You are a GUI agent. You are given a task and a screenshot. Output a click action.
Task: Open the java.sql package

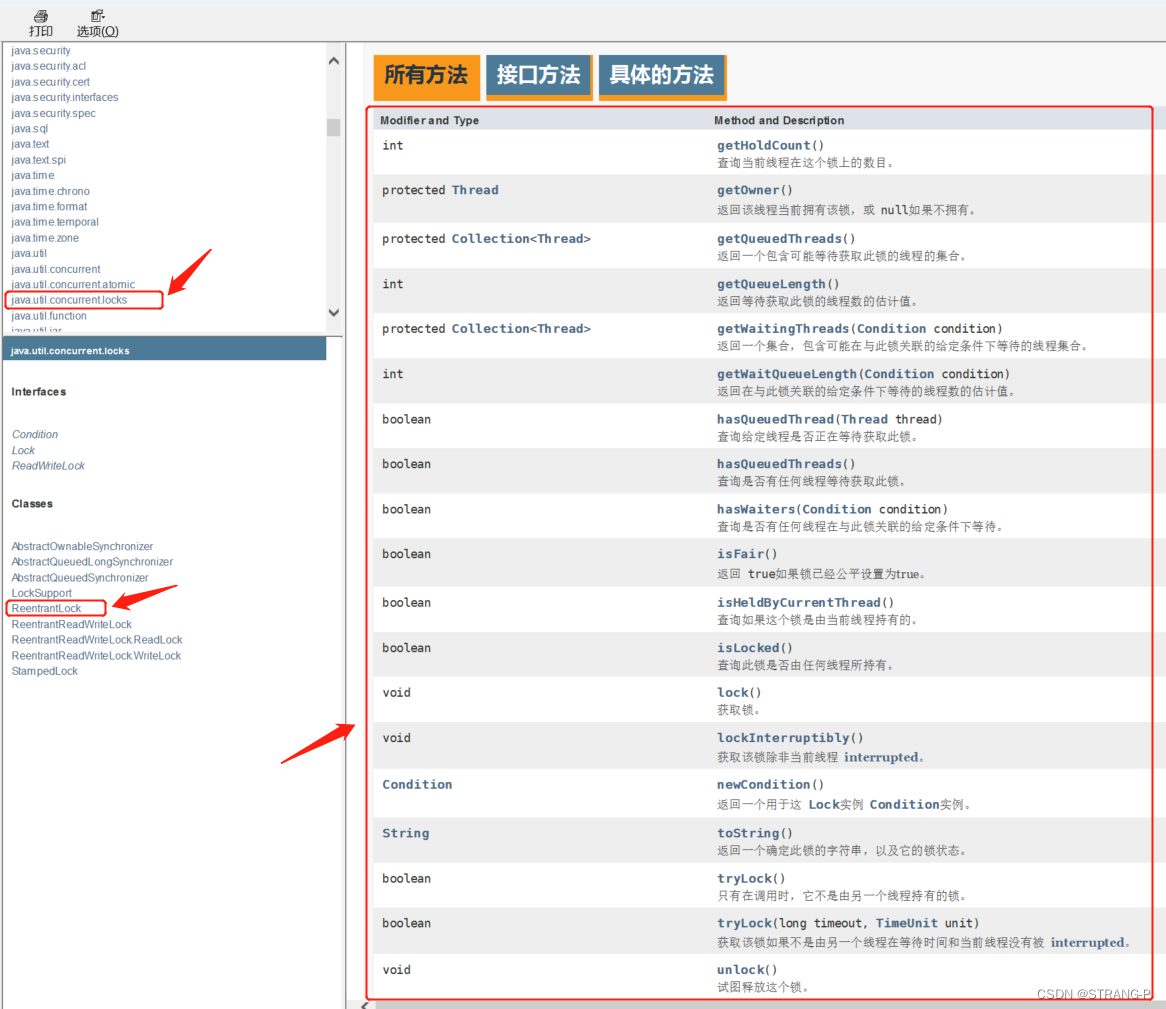[30, 129]
